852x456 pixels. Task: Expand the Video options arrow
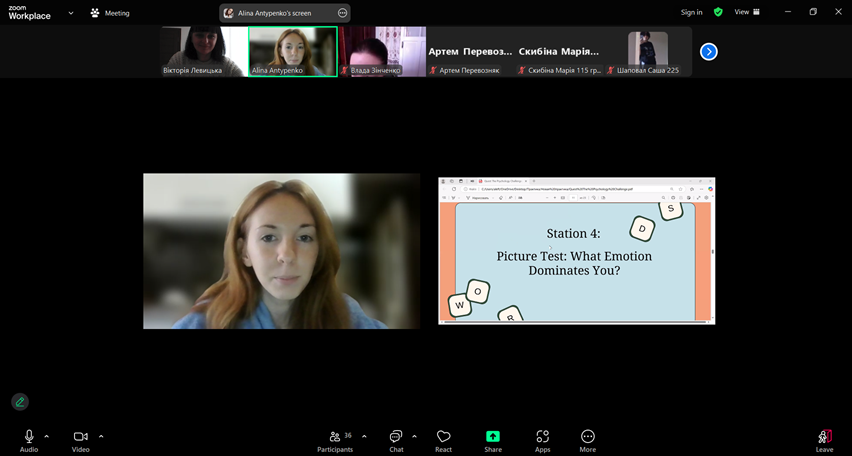click(101, 436)
